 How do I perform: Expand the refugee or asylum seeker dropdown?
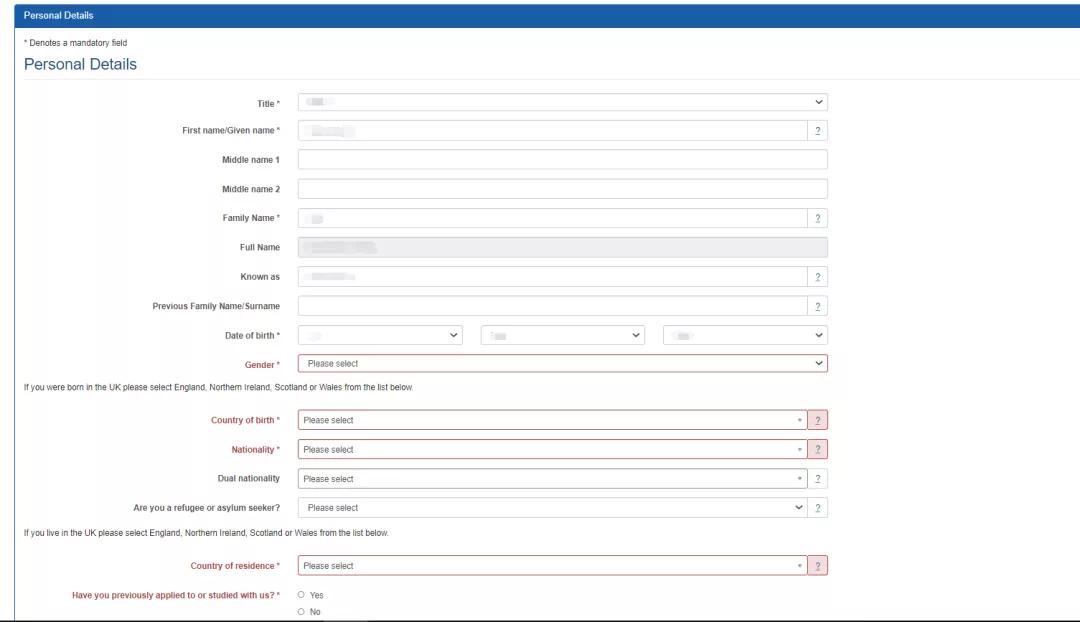[x=552, y=508]
